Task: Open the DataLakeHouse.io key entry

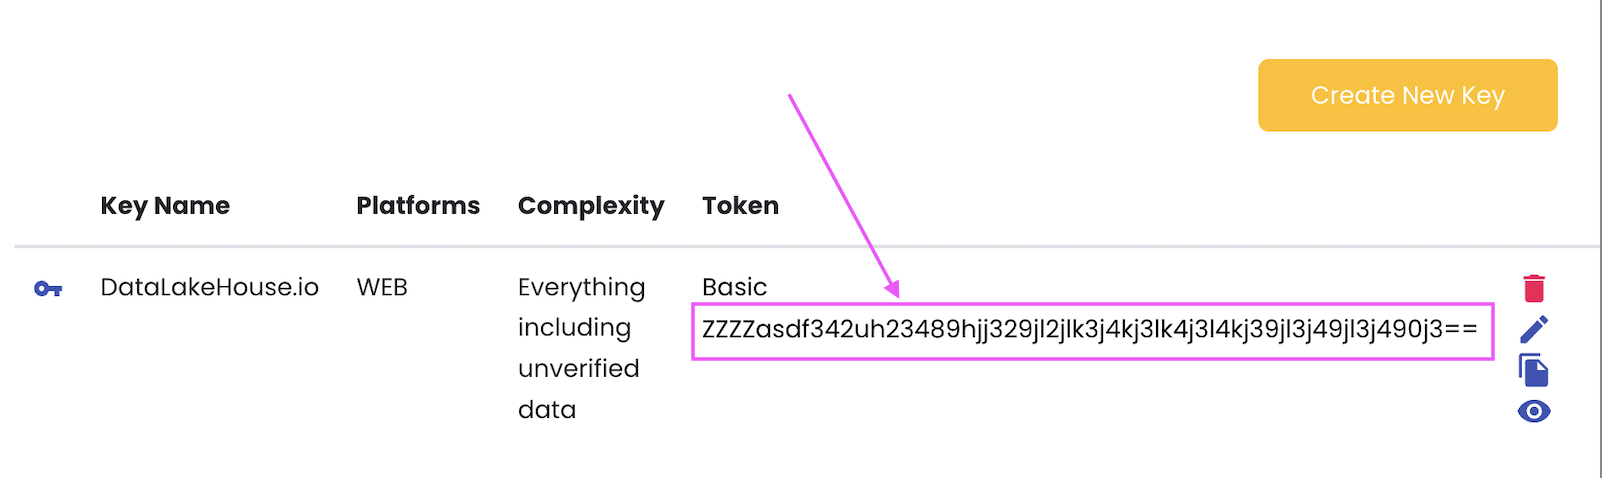Action: tap(209, 288)
